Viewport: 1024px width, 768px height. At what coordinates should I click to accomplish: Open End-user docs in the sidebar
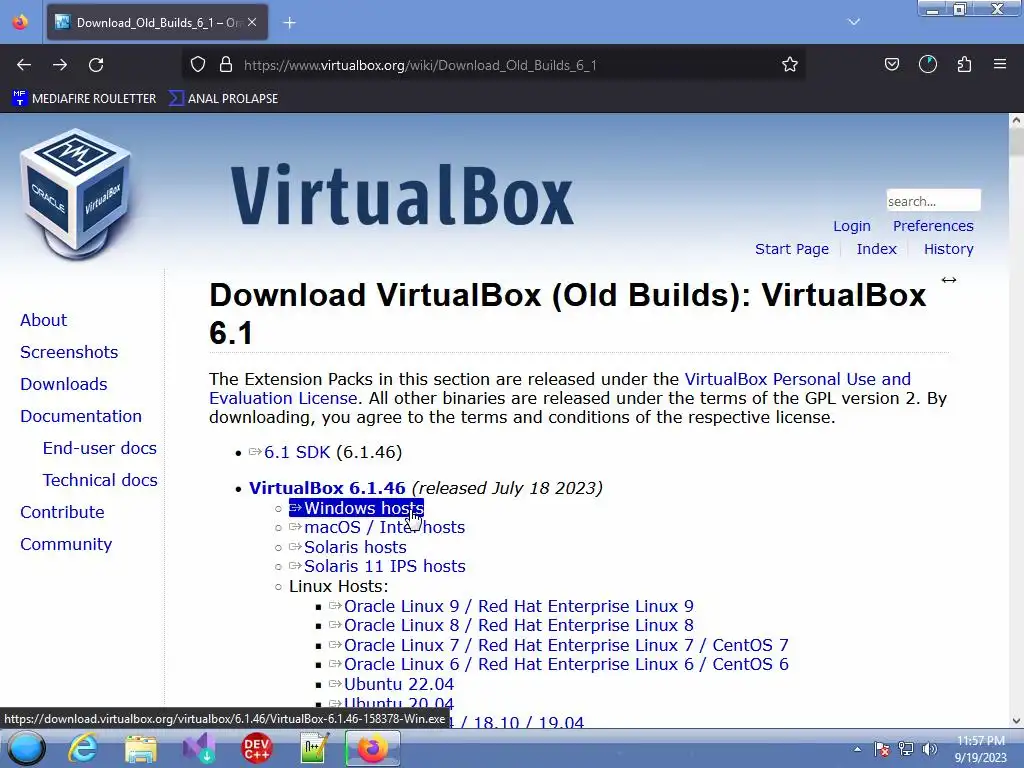point(100,448)
